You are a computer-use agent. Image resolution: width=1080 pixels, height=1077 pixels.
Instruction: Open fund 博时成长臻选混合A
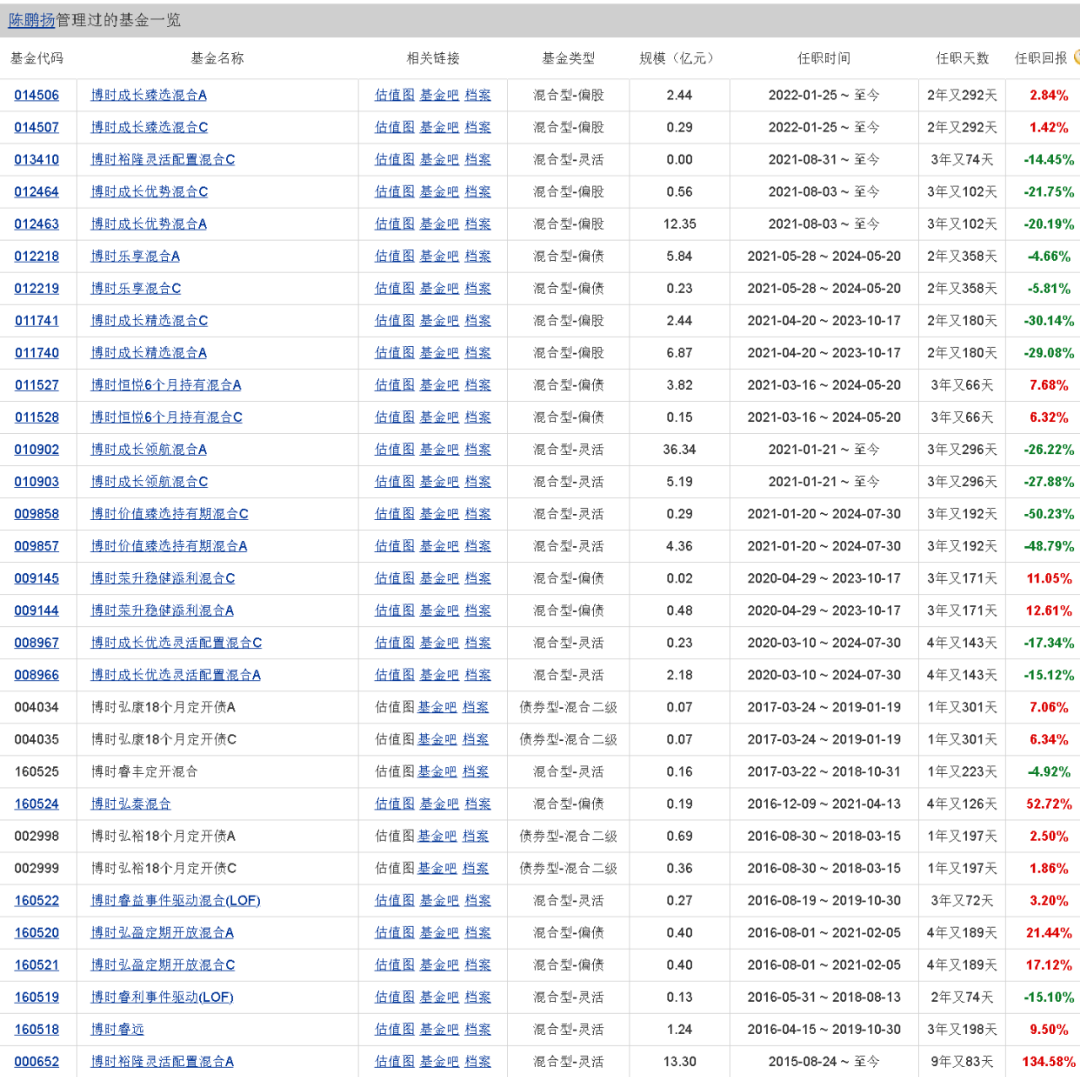tap(149, 95)
